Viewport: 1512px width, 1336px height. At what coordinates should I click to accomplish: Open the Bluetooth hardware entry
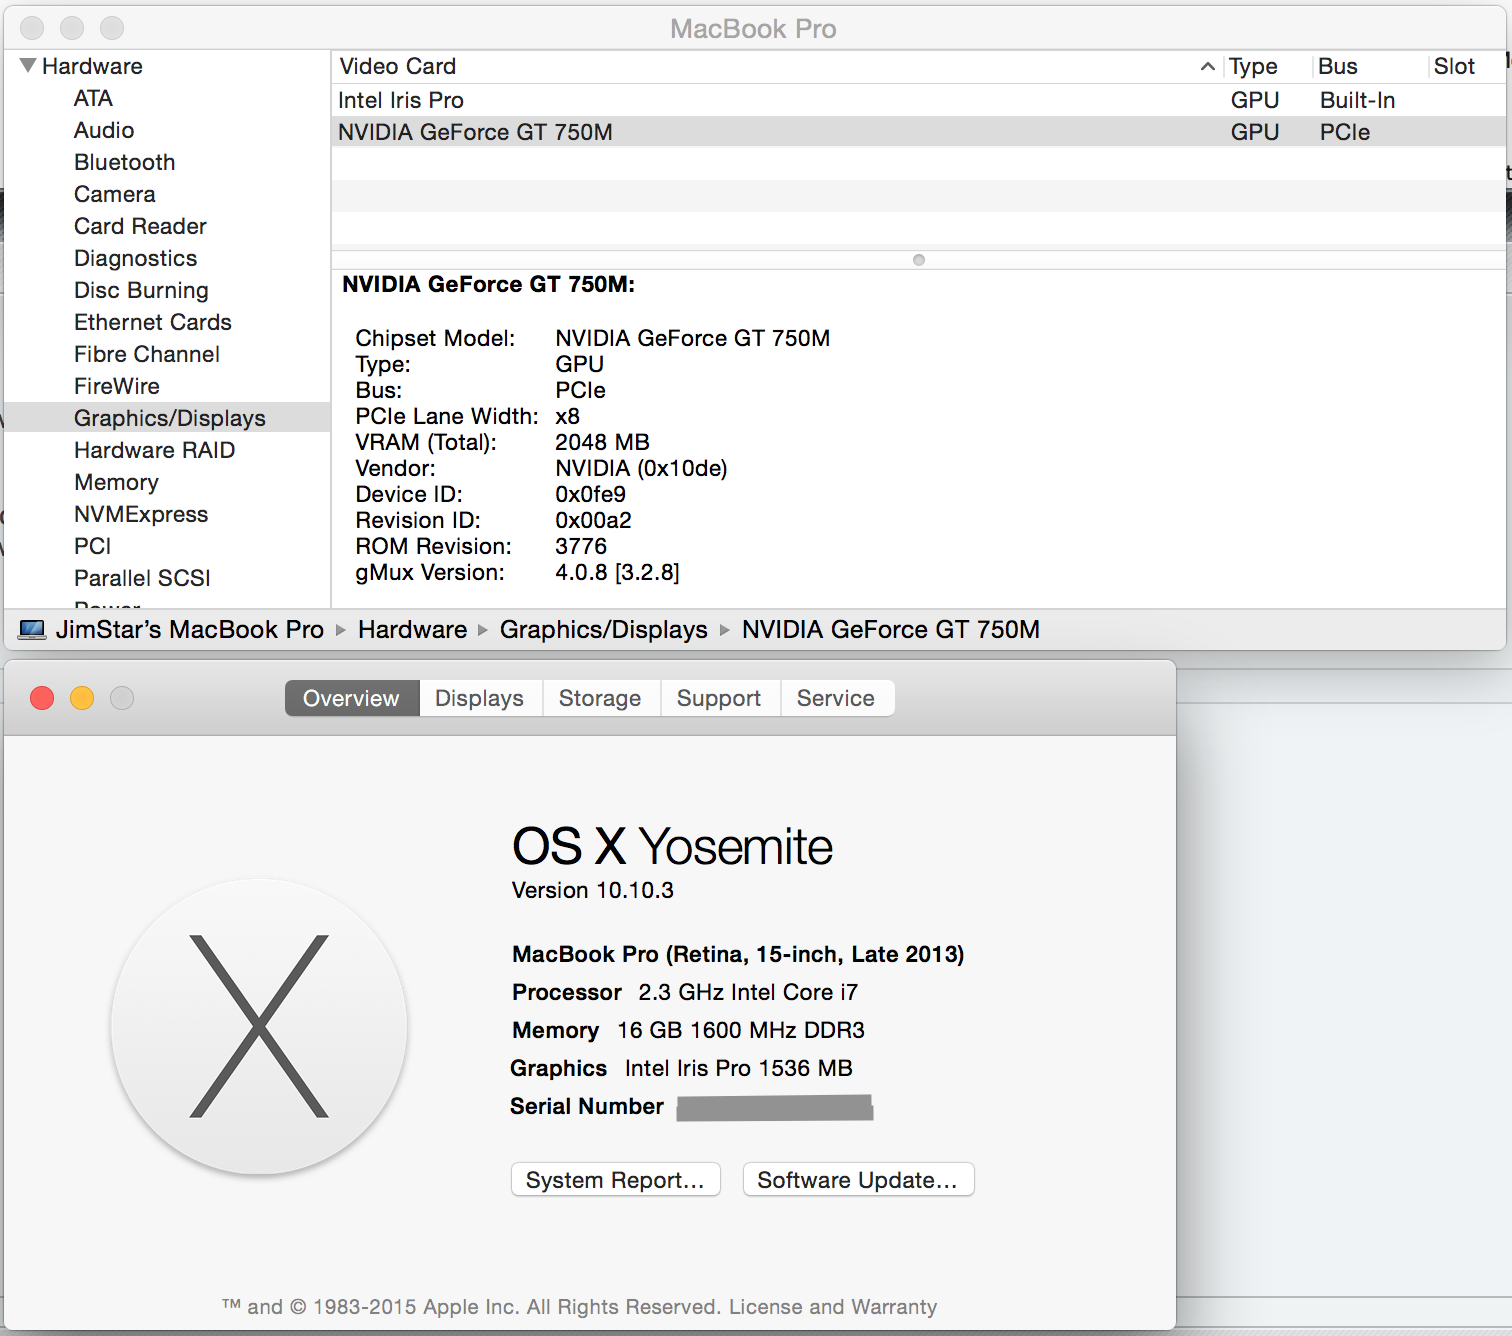[125, 162]
